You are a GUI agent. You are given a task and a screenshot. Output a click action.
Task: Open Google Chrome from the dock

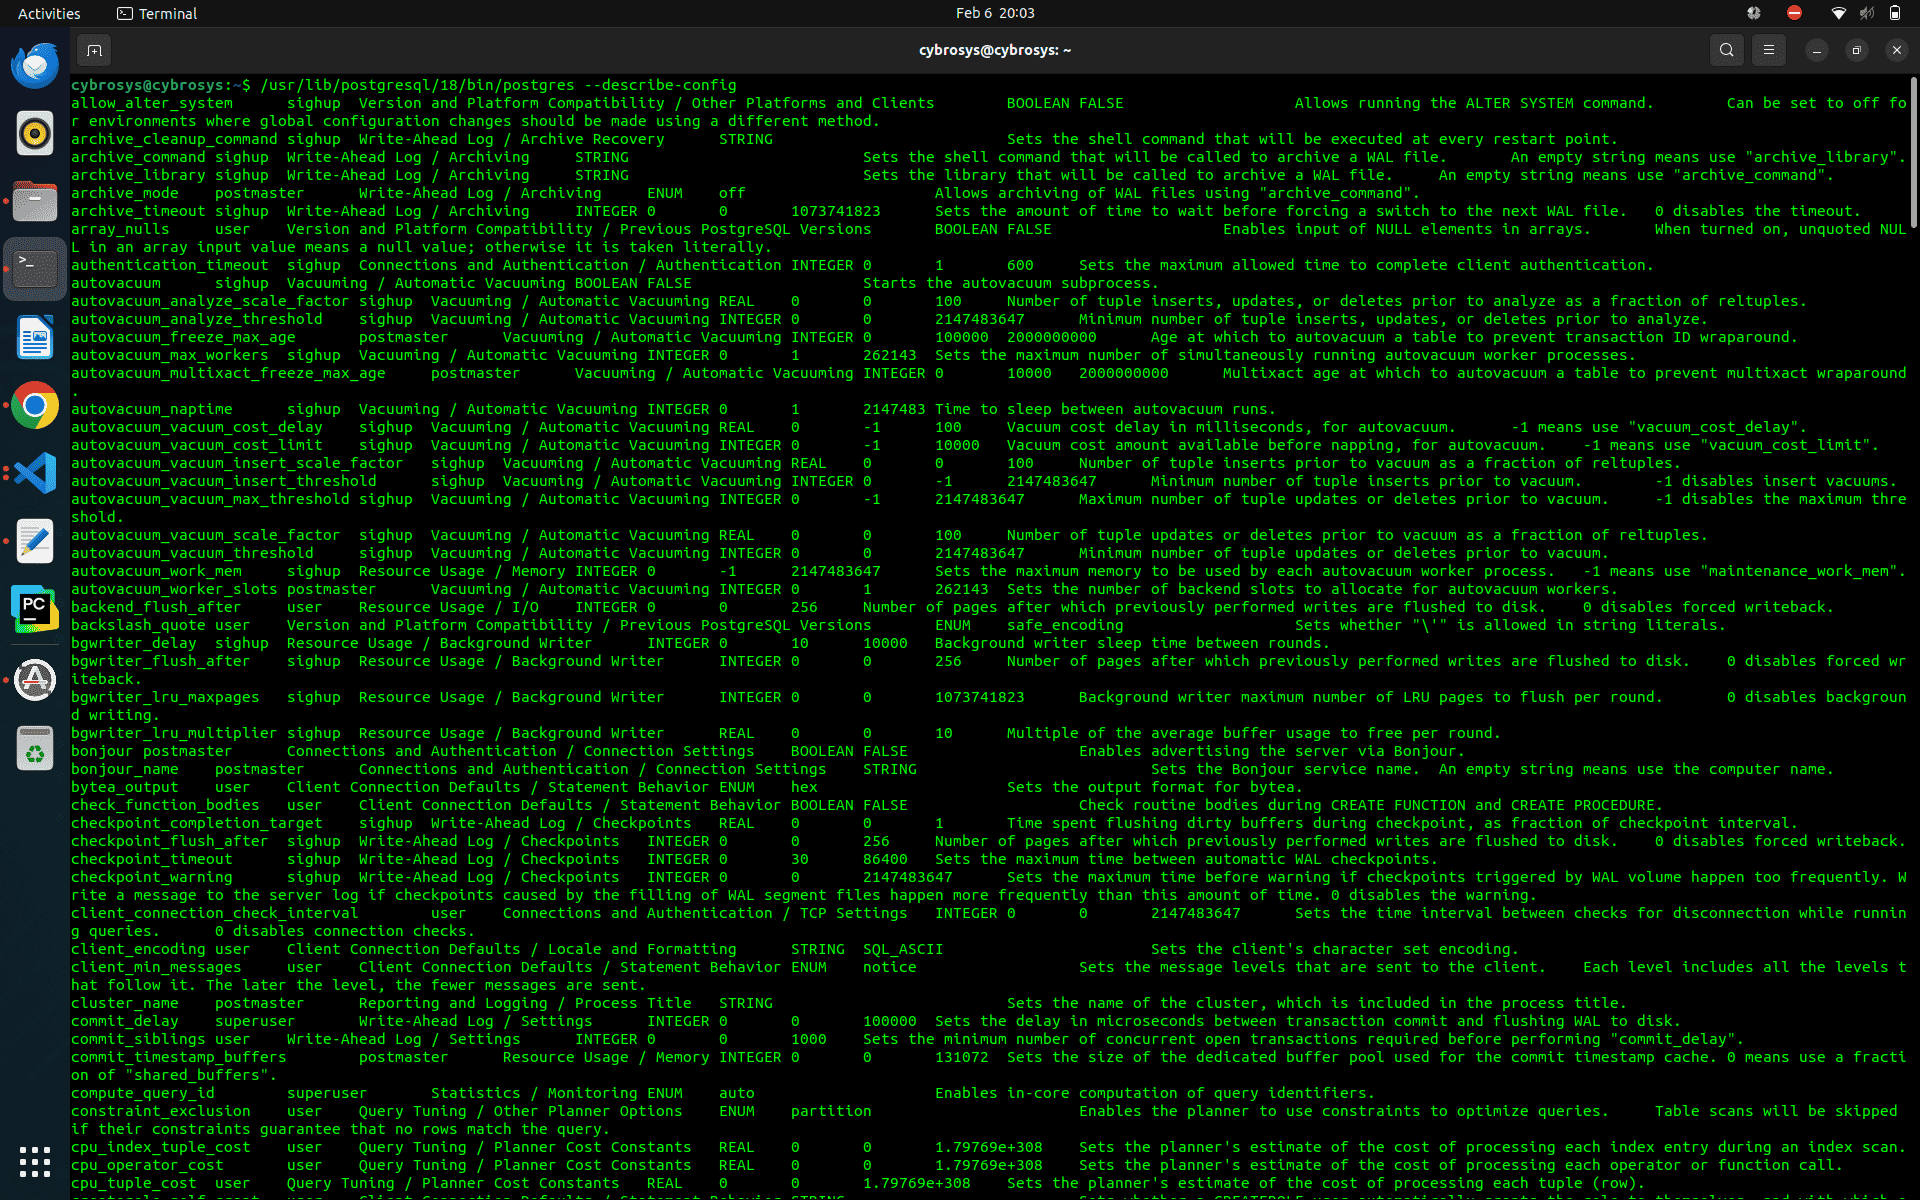35,406
